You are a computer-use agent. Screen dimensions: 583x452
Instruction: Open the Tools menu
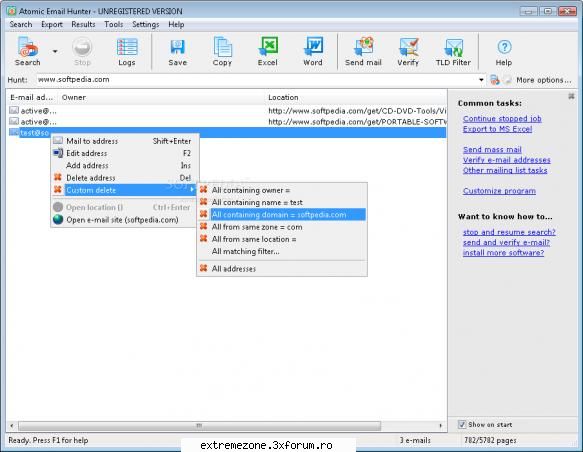click(x=113, y=25)
